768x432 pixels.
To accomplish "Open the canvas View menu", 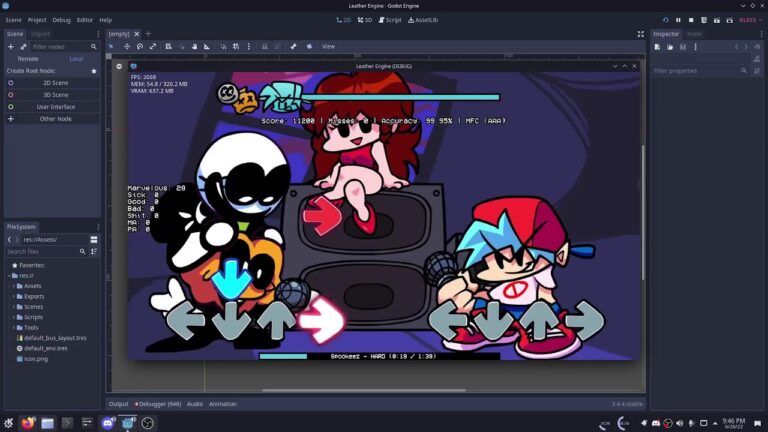I will click(328, 47).
